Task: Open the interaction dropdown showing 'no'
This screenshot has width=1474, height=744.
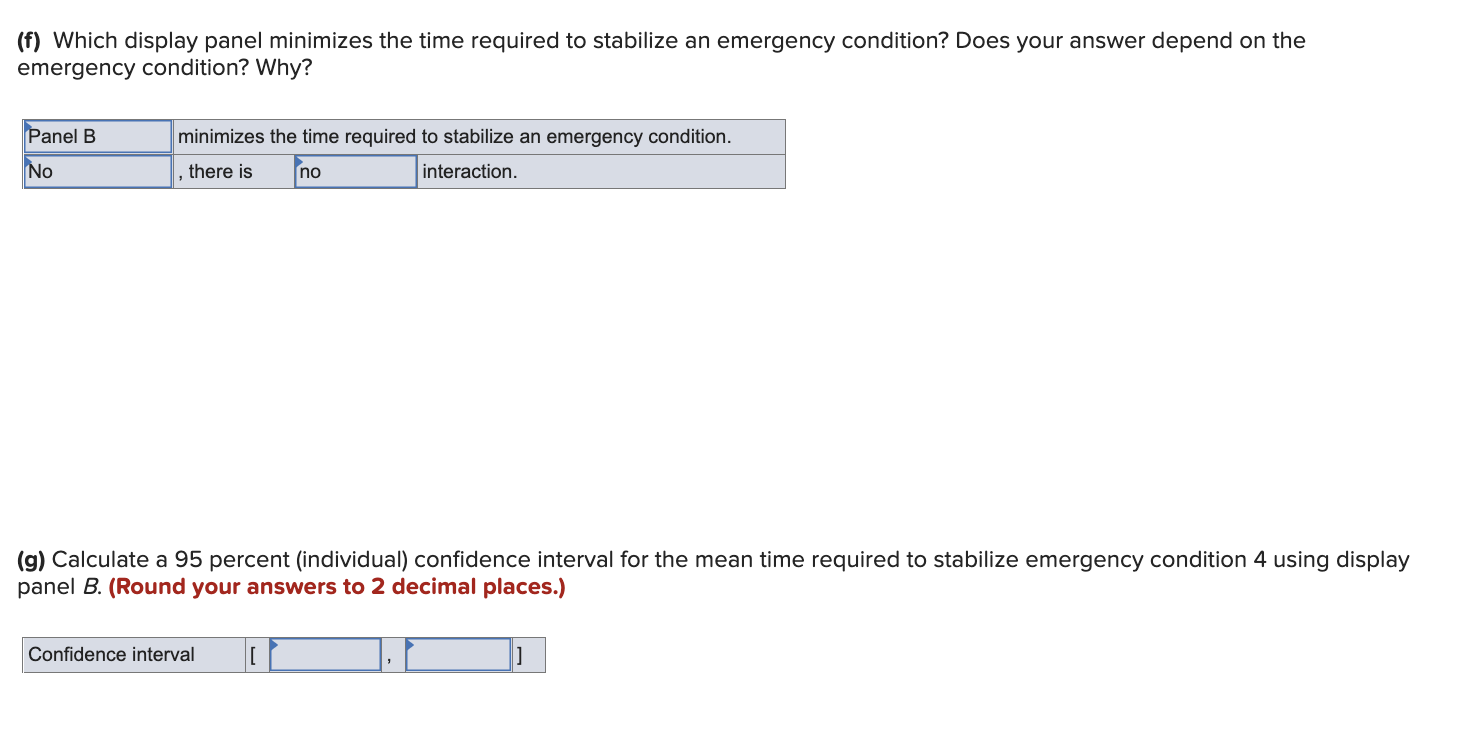Action: tap(354, 171)
